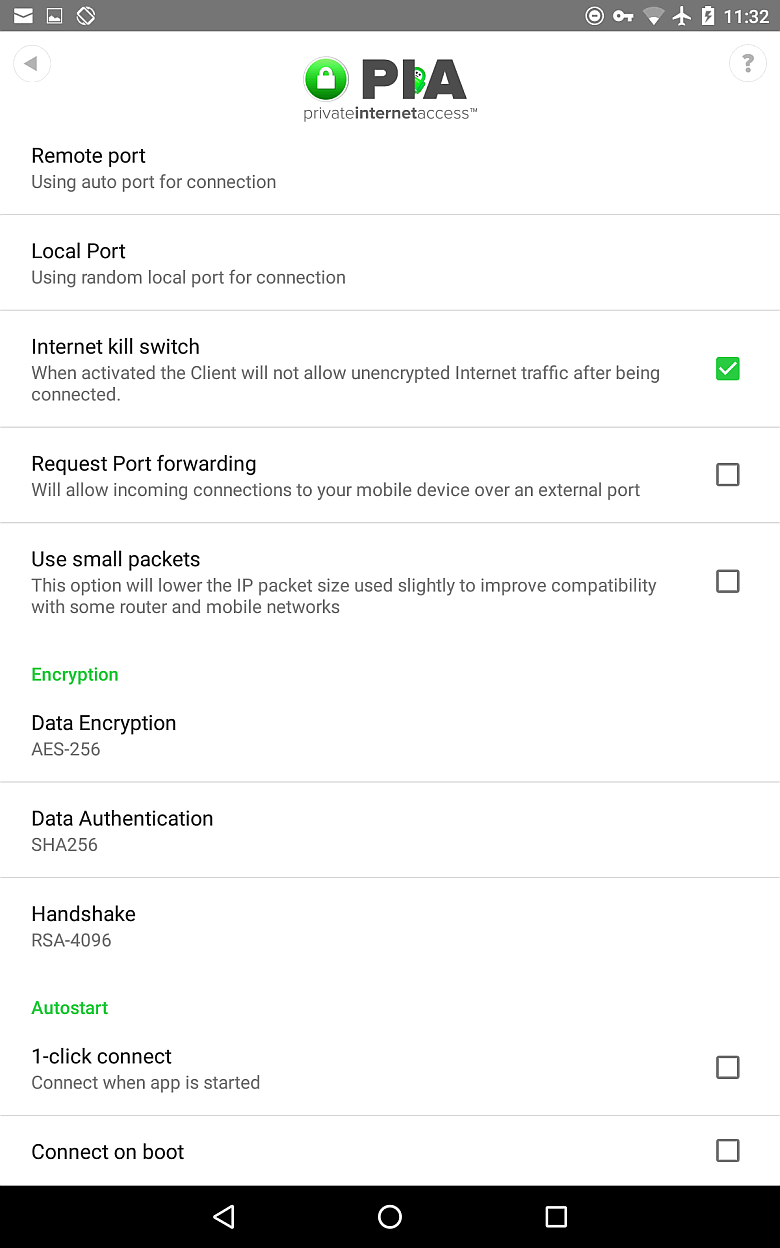This screenshot has width=780, height=1248.
Task: Enable Request Port forwarding
Action: 727,475
